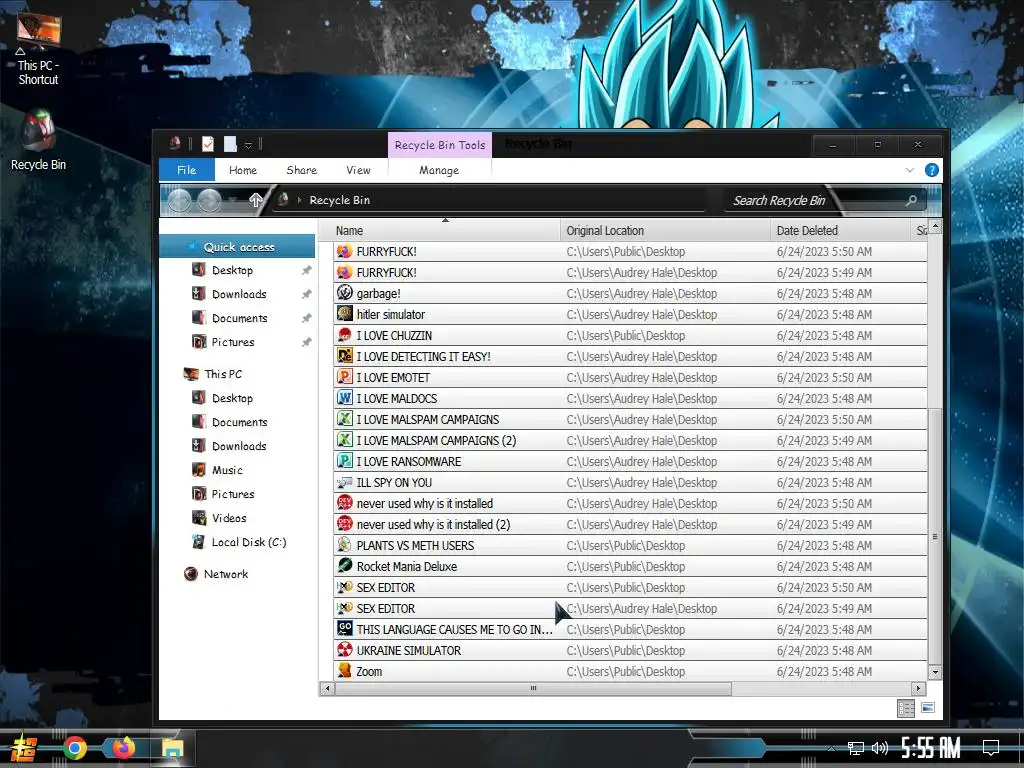Open the volume speaker tray icon
Screen dimensions: 1024x768
tap(880, 748)
